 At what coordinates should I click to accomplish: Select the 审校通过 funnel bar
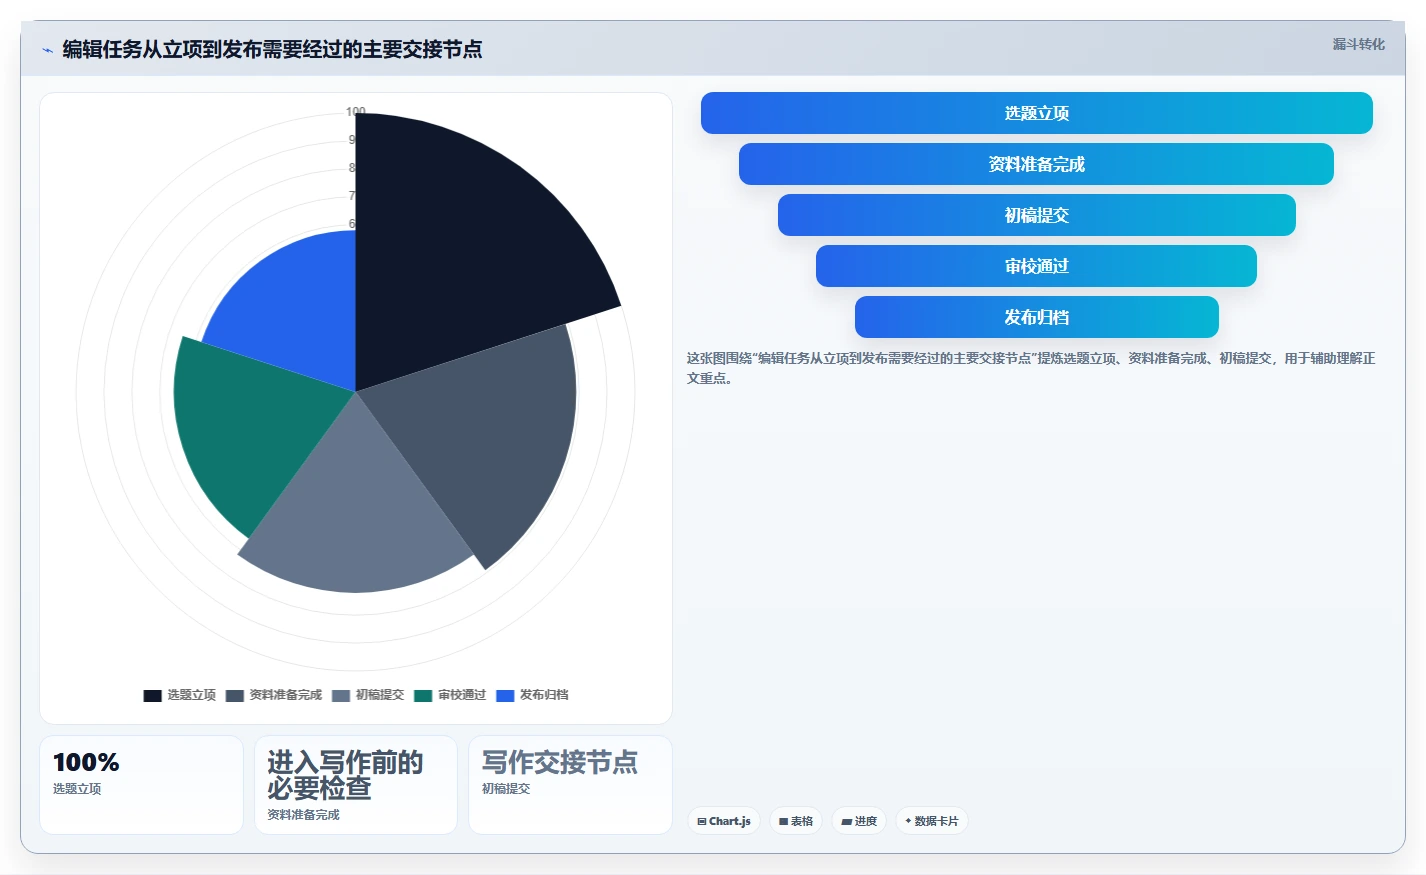(x=1036, y=266)
